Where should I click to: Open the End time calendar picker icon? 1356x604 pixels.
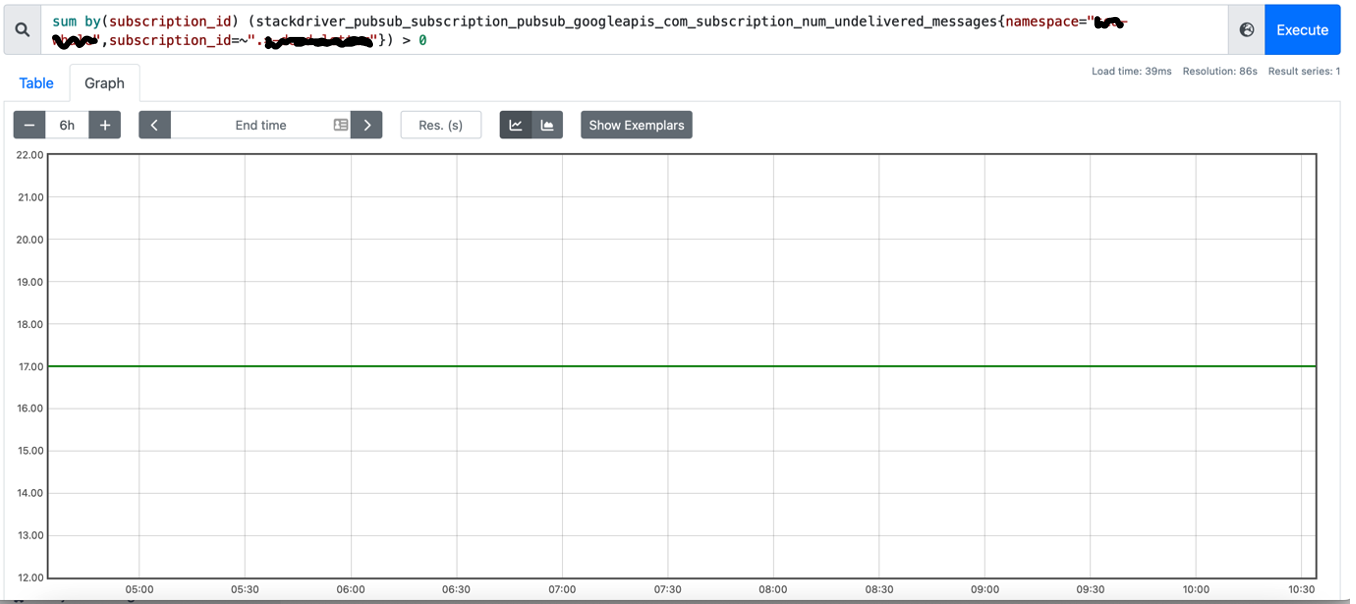coord(340,124)
